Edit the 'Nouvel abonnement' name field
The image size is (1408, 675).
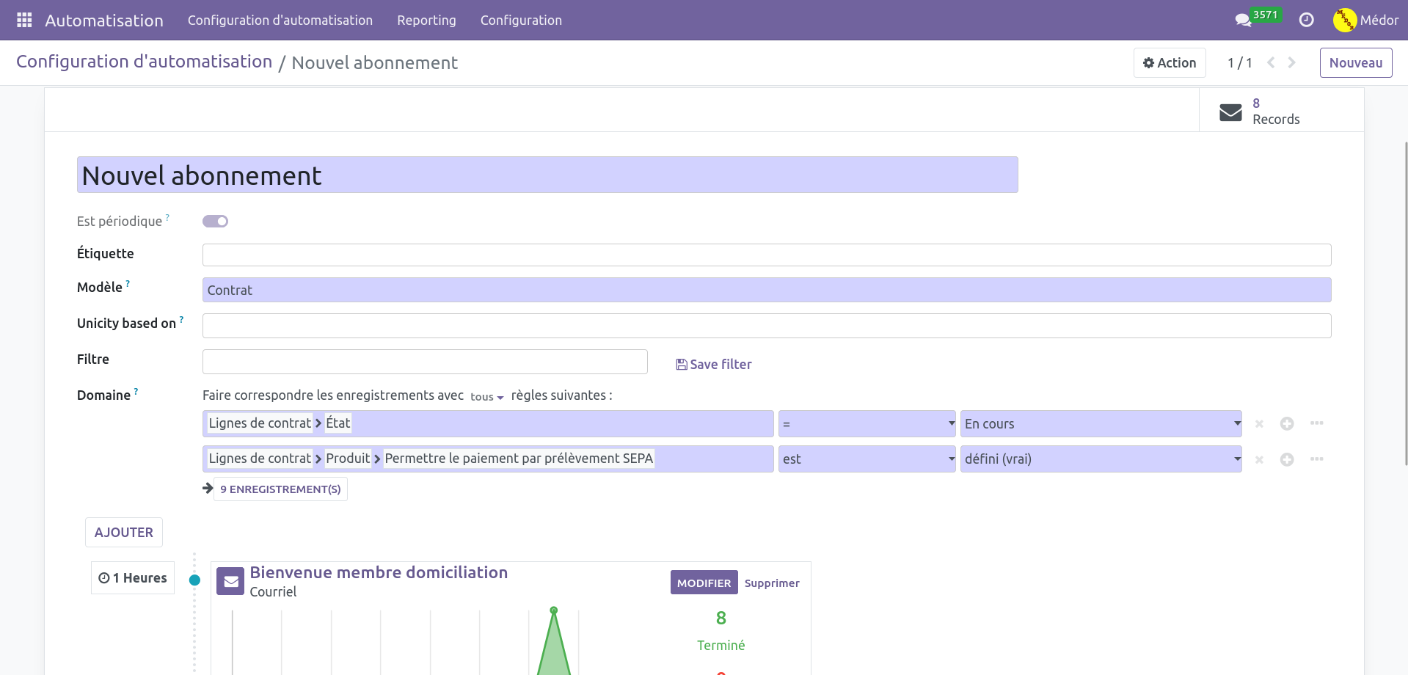point(547,175)
